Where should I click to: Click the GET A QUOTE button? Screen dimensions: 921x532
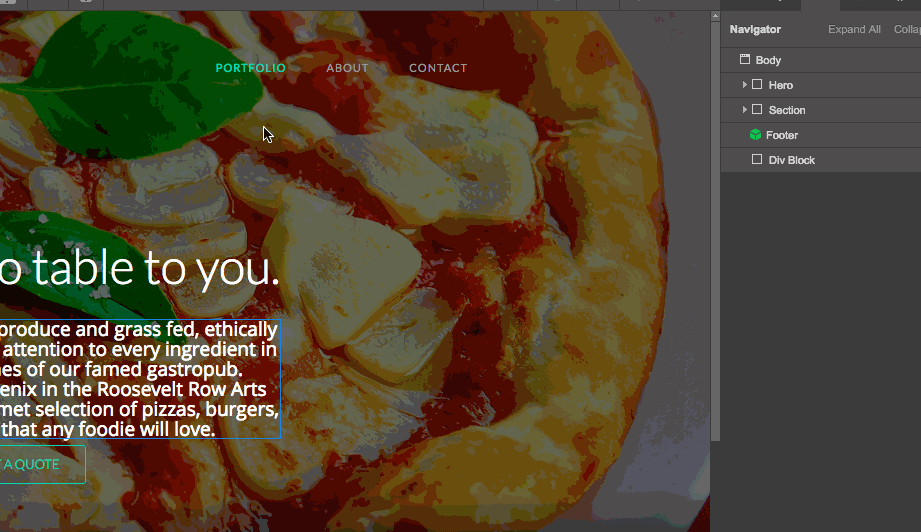pyautogui.click(x=42, y=464)
